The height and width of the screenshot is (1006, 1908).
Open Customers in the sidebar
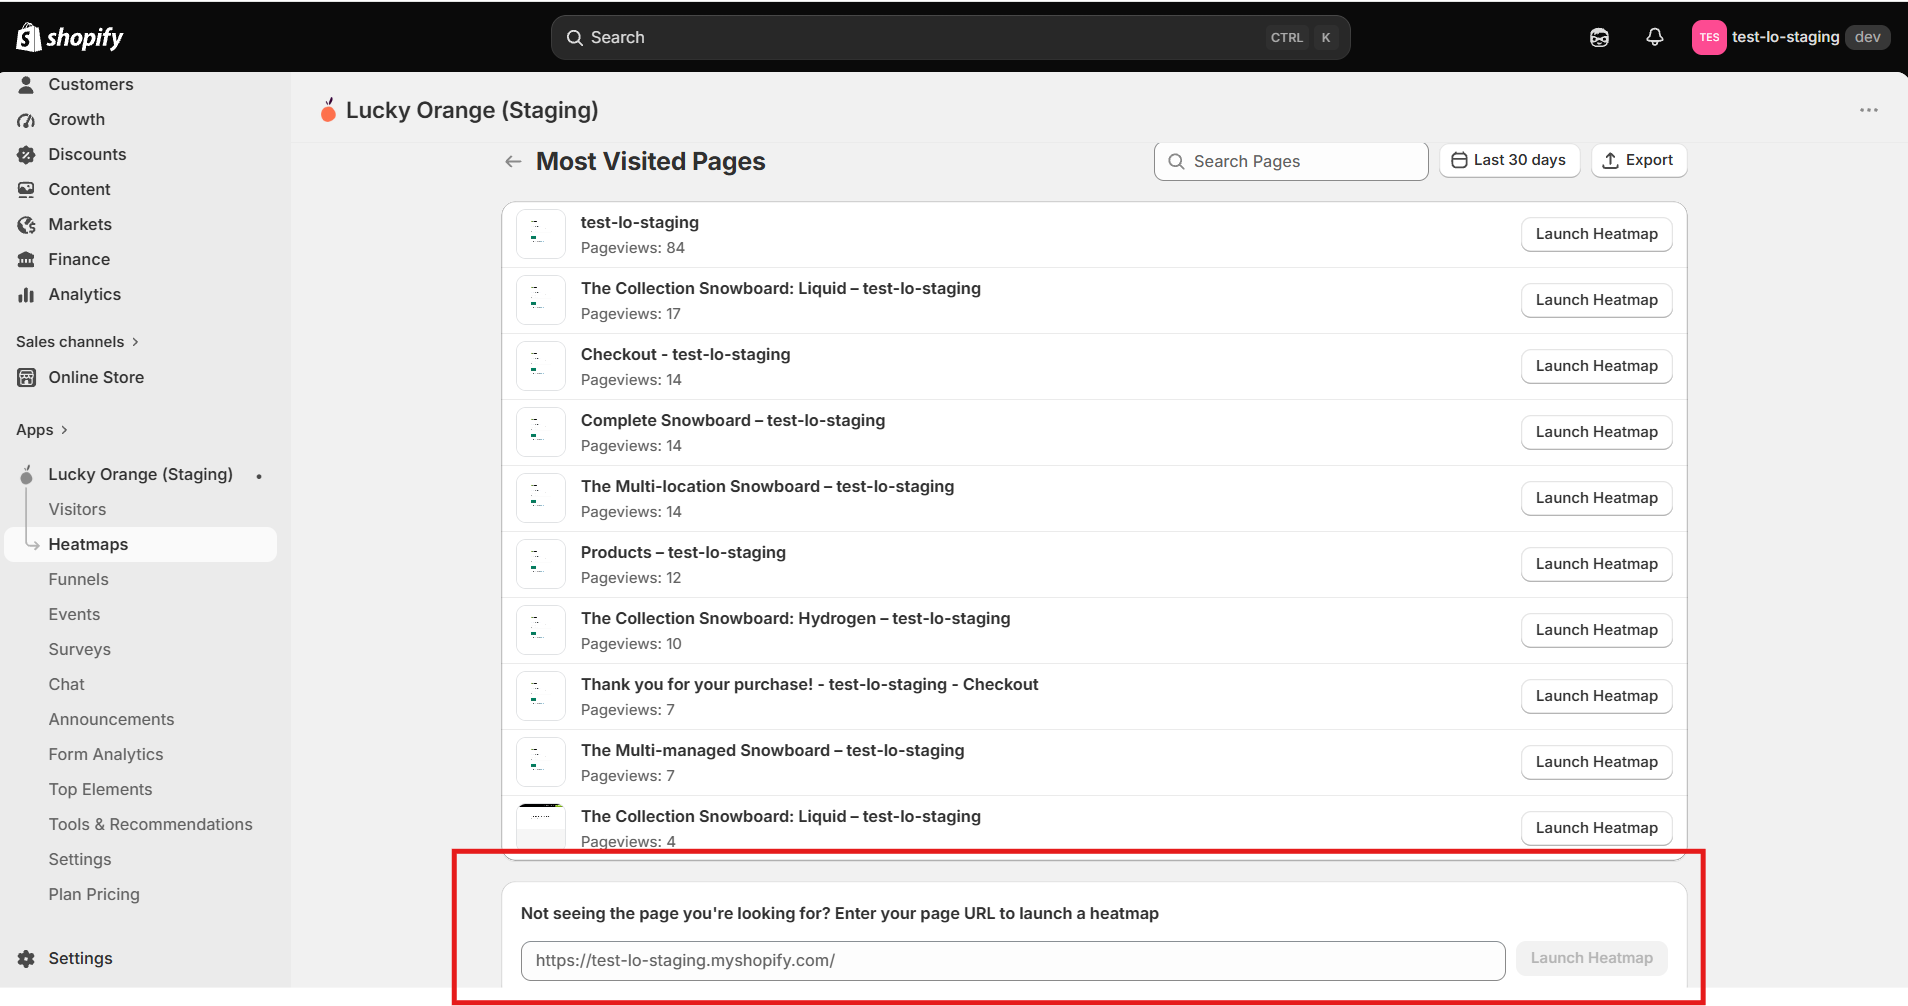coord(91,84)
